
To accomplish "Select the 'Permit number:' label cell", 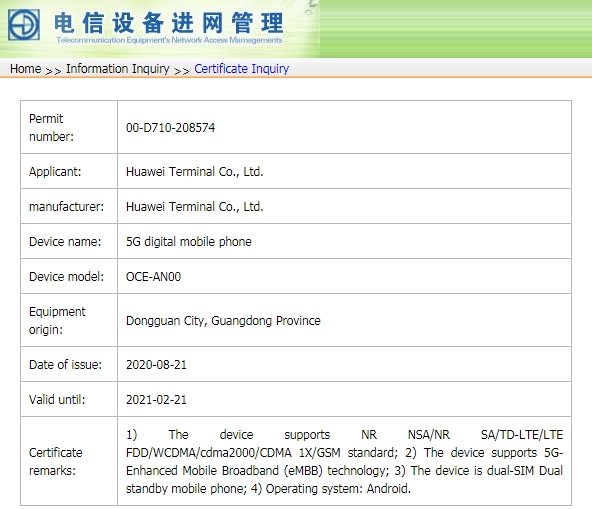I will coord(69,127).
